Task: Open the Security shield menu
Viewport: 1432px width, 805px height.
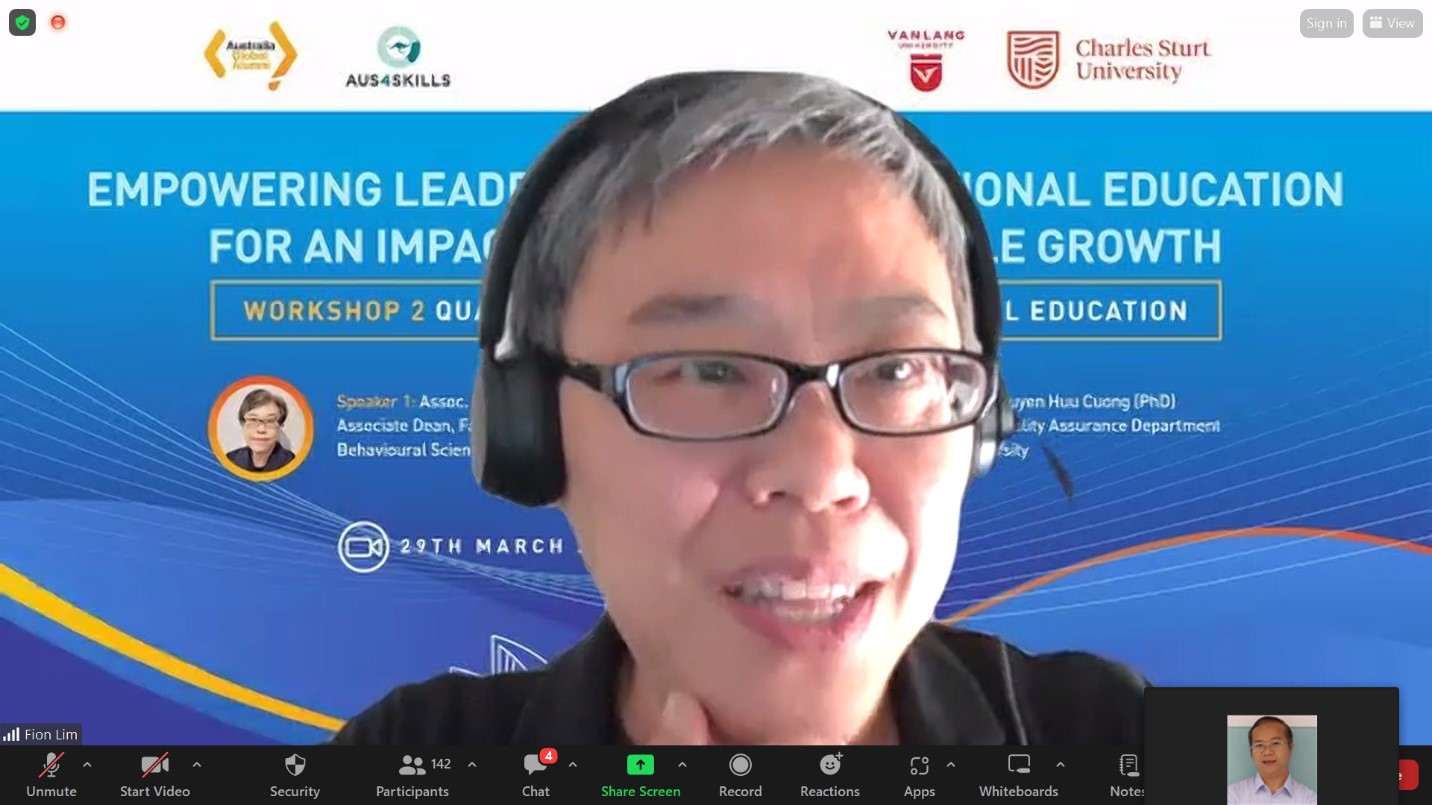Action: [294, 775]
